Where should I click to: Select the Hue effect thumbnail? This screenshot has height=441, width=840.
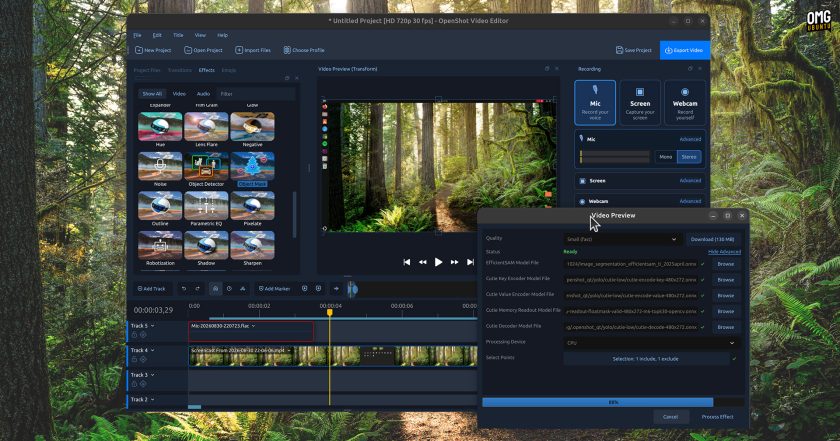160,129
